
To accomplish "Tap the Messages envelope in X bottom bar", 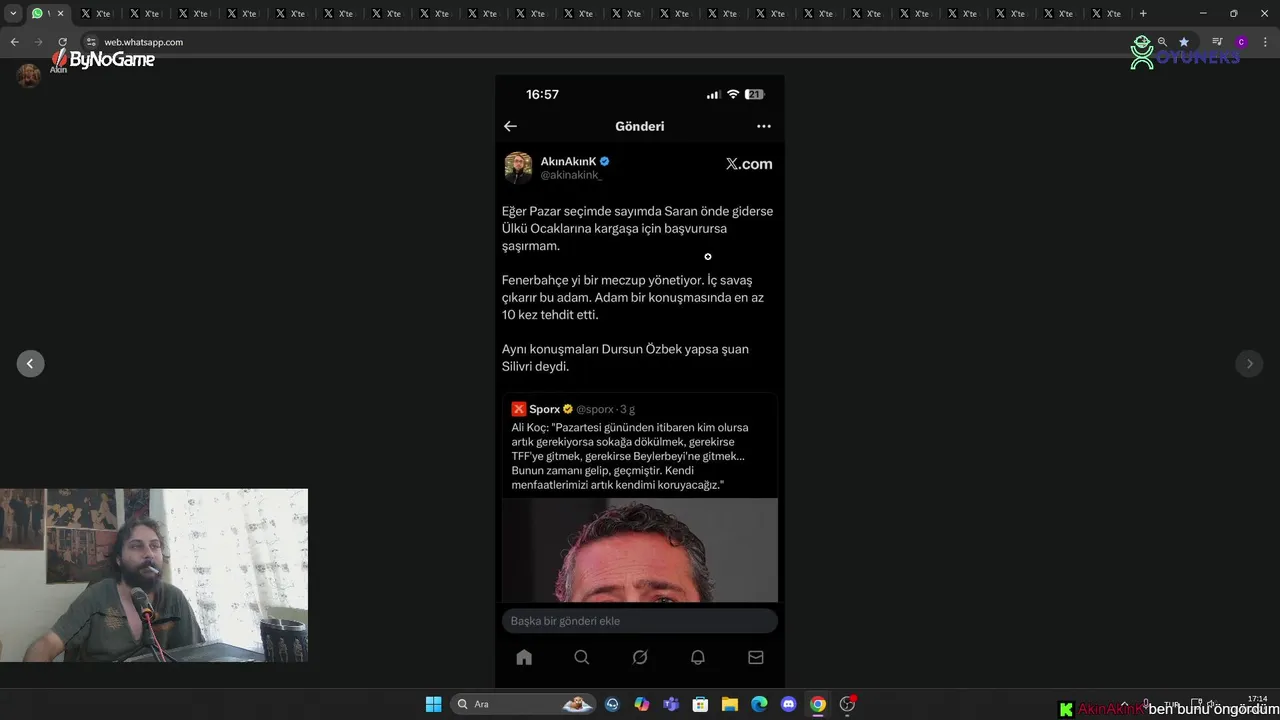I will (x=756, y=657).
